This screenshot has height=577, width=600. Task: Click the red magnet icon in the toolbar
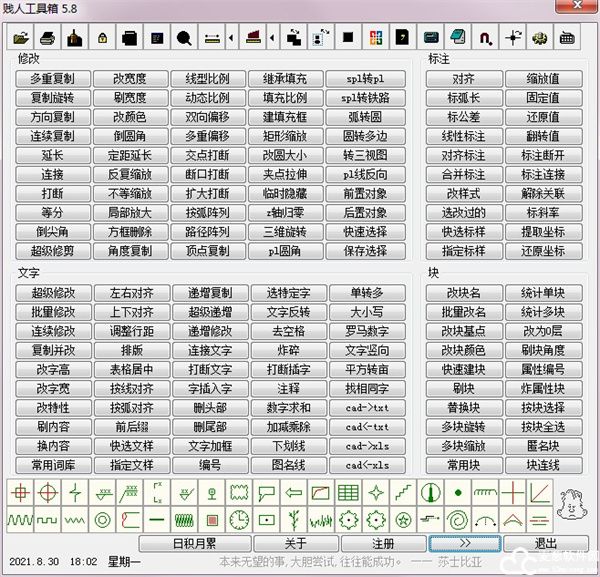point(486,38)
